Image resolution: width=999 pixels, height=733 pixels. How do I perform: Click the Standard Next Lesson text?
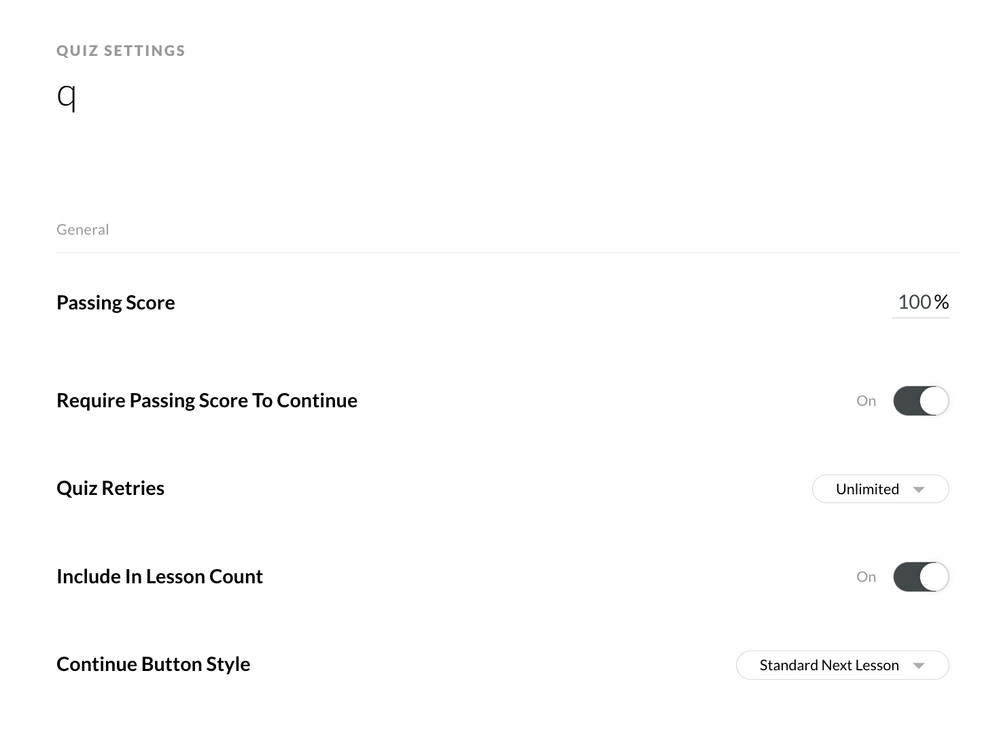[829, 665]
